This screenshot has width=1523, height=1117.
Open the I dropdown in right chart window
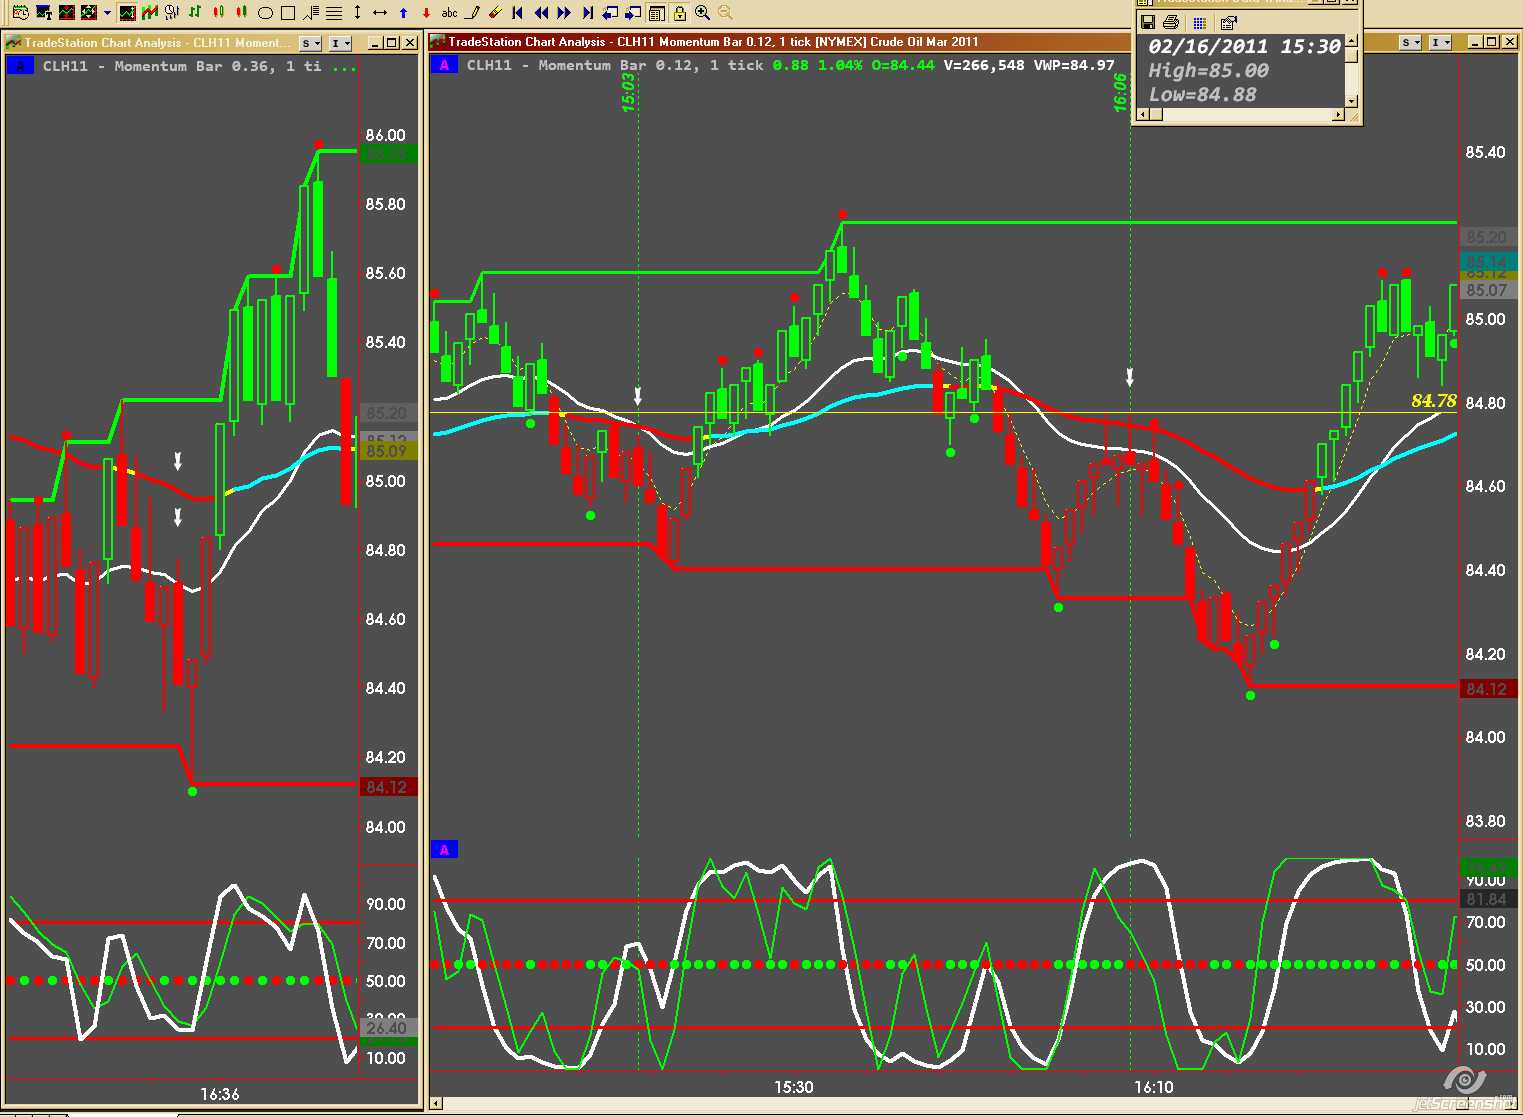click(1441, 42)
